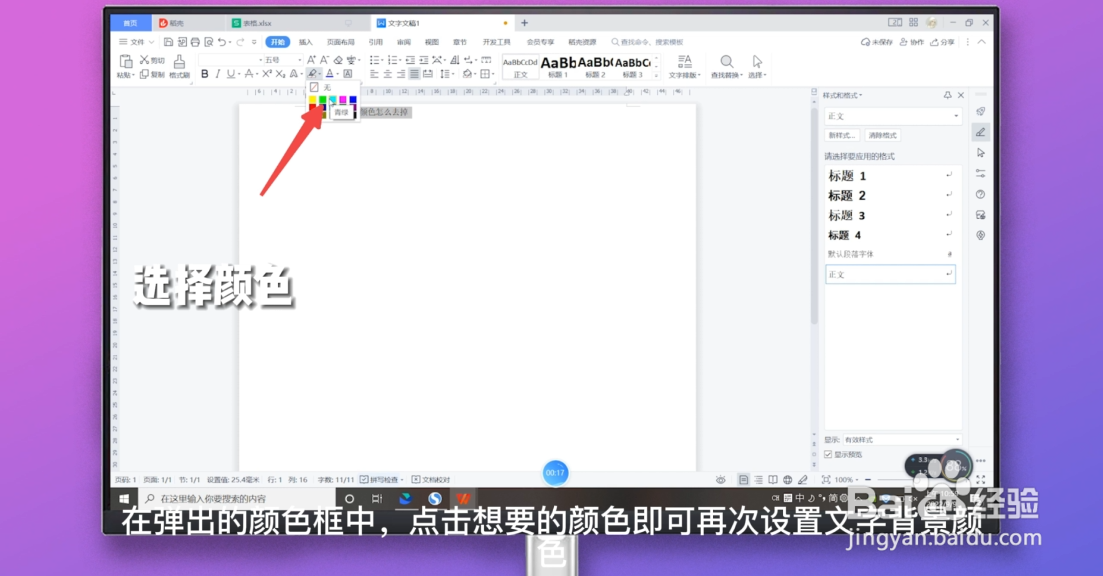Expand the styles gallery more arrow

tap(656, 75)
